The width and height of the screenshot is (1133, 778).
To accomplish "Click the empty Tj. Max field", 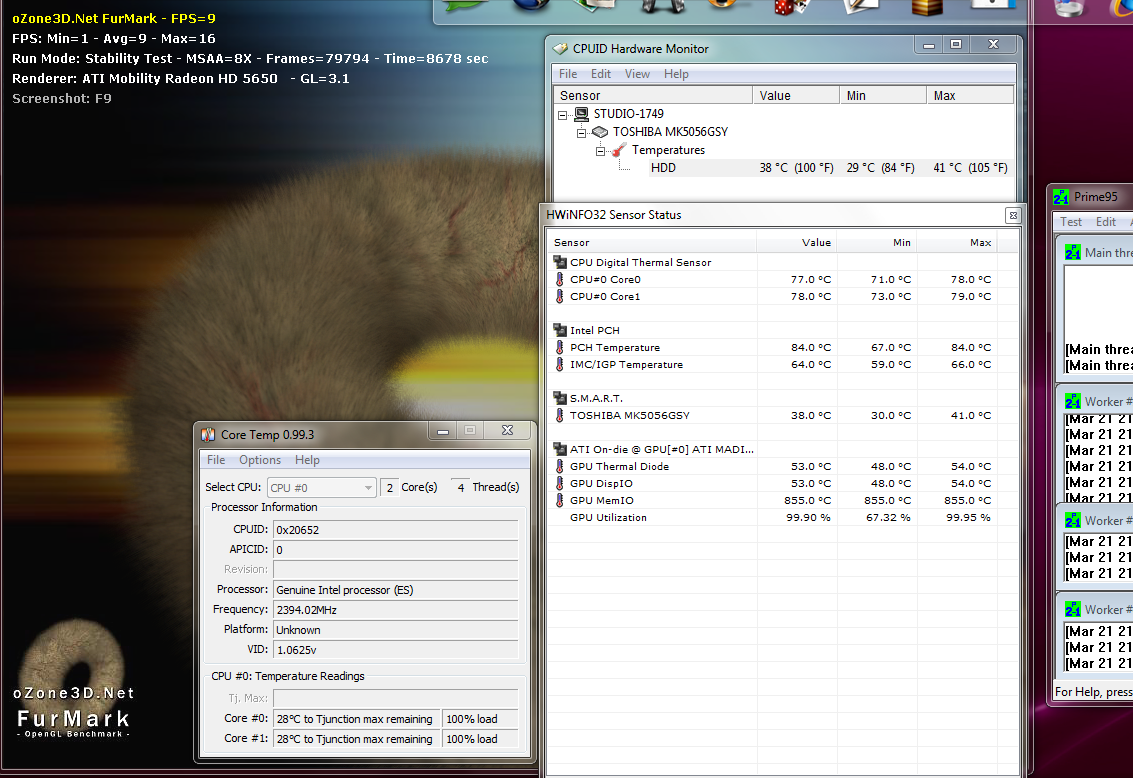I will point(396,698).
